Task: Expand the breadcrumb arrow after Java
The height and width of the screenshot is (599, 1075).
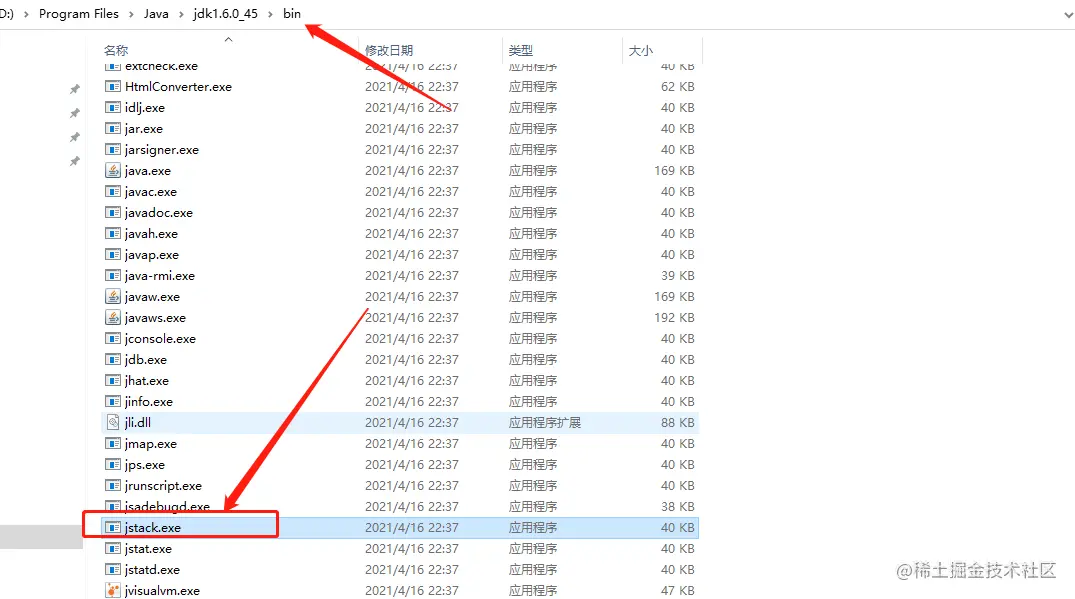Action: (x=181, y=14)
